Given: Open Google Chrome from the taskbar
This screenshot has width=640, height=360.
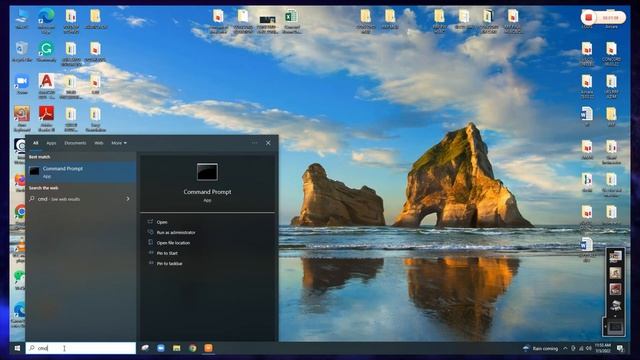Looking at the screenshot, I should (x=192, y=348).
